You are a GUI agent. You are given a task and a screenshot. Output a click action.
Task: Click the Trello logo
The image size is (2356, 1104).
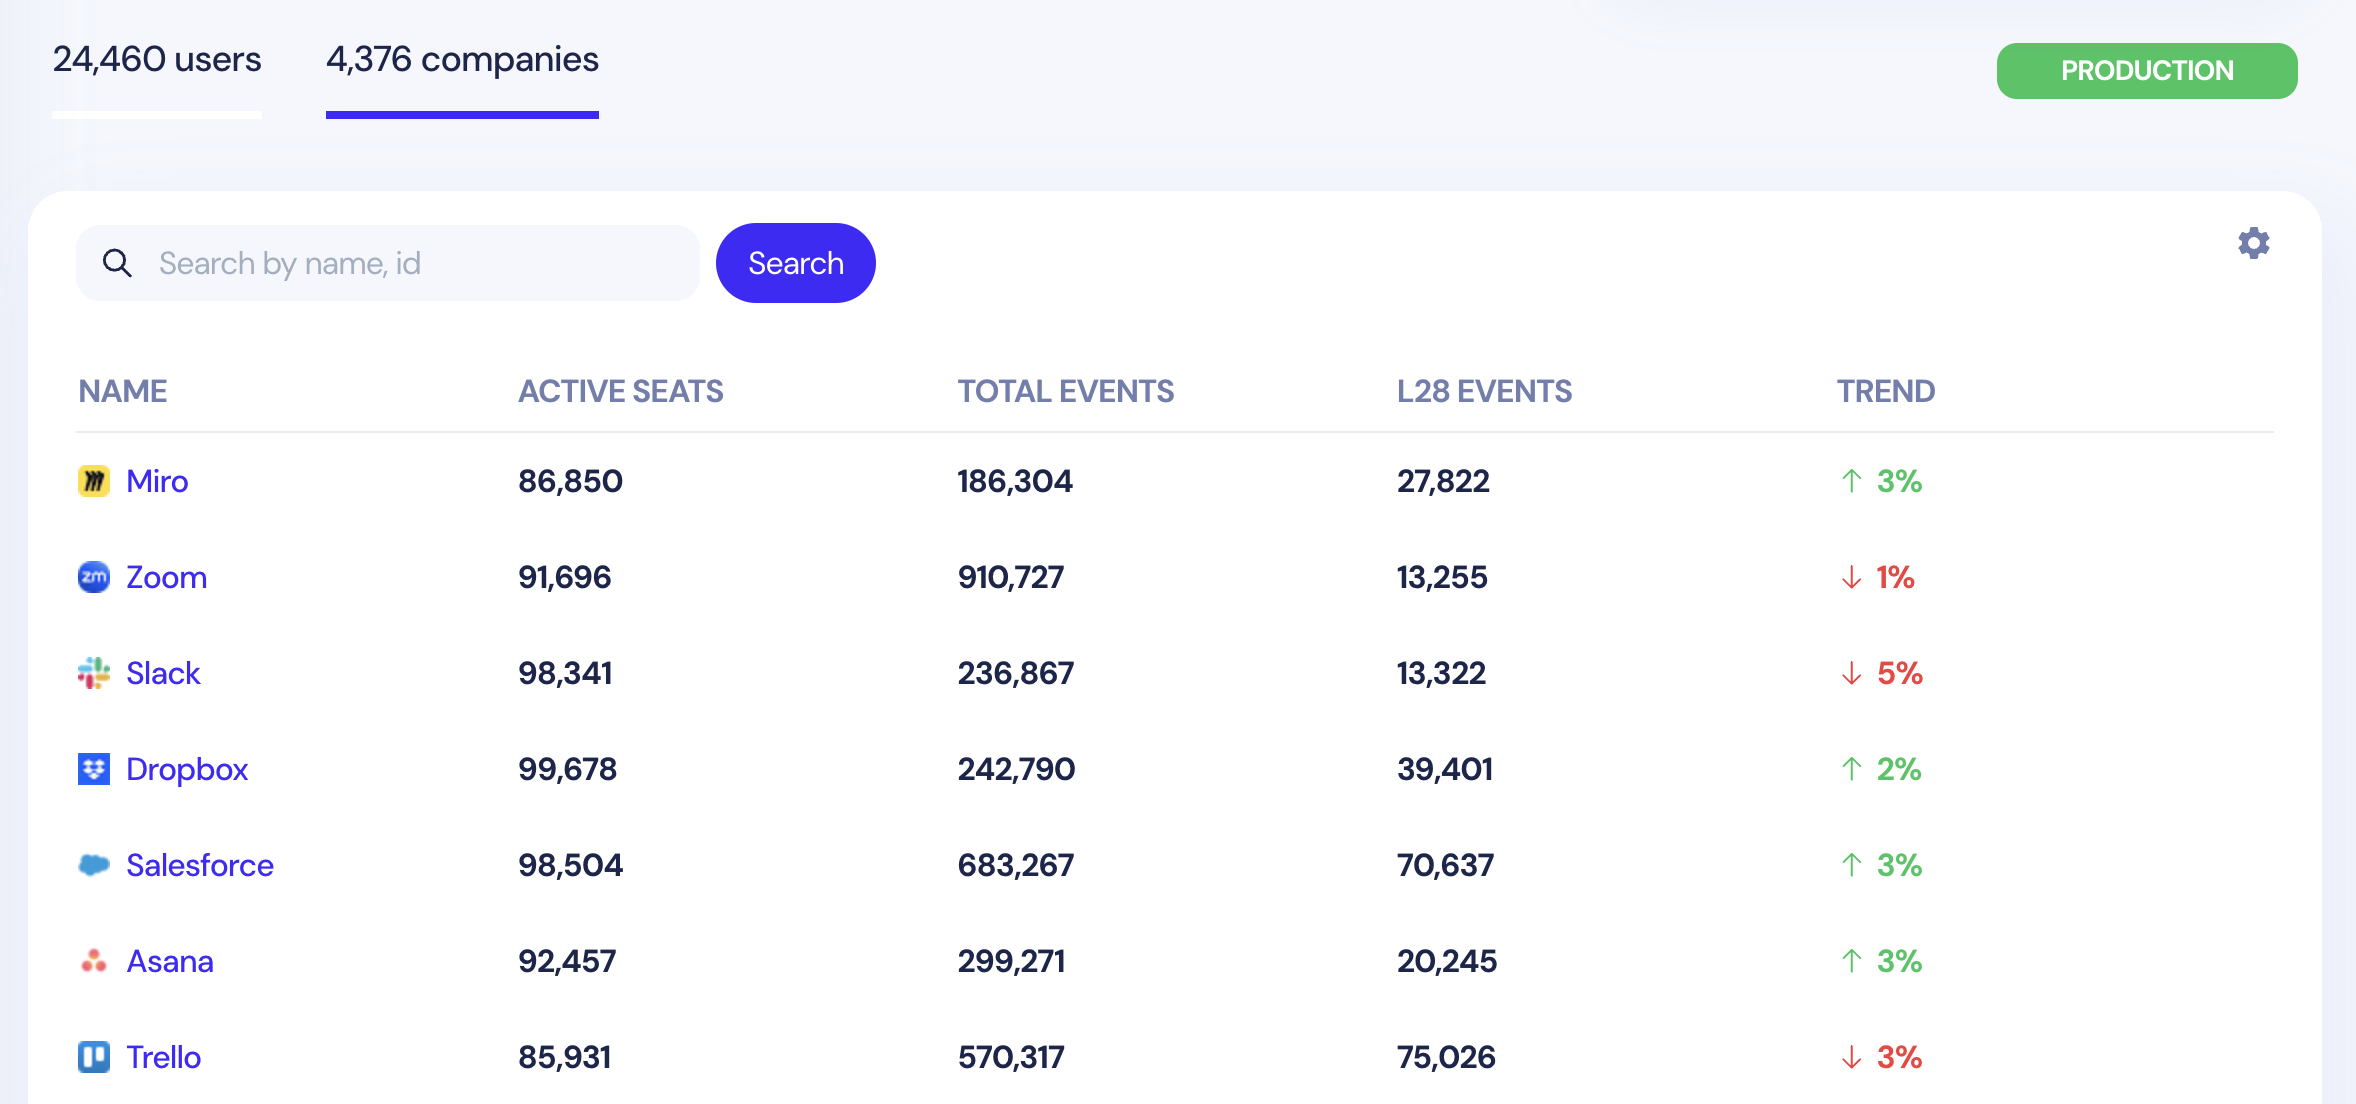tap(93, 1057)
